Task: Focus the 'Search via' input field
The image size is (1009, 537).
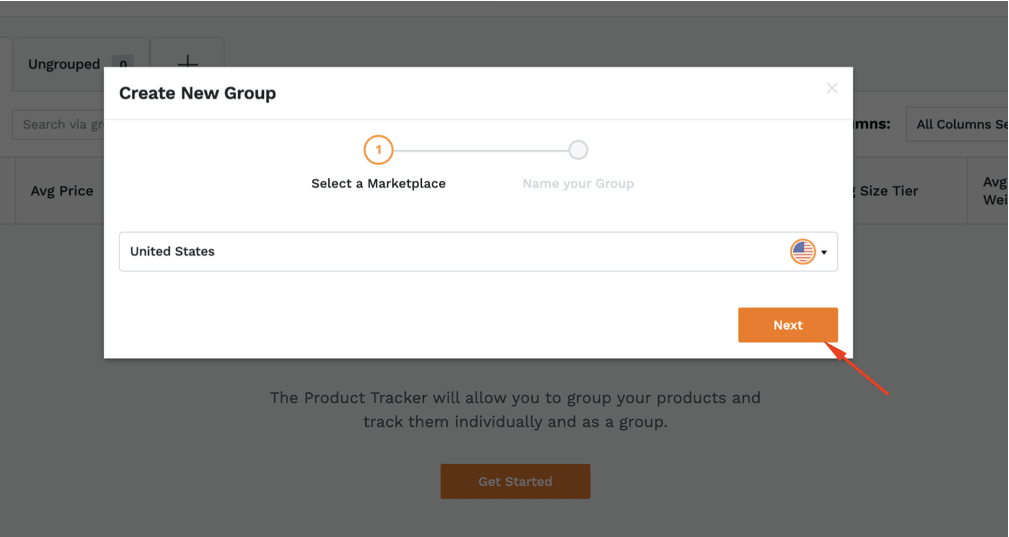Action: point(59,124)
